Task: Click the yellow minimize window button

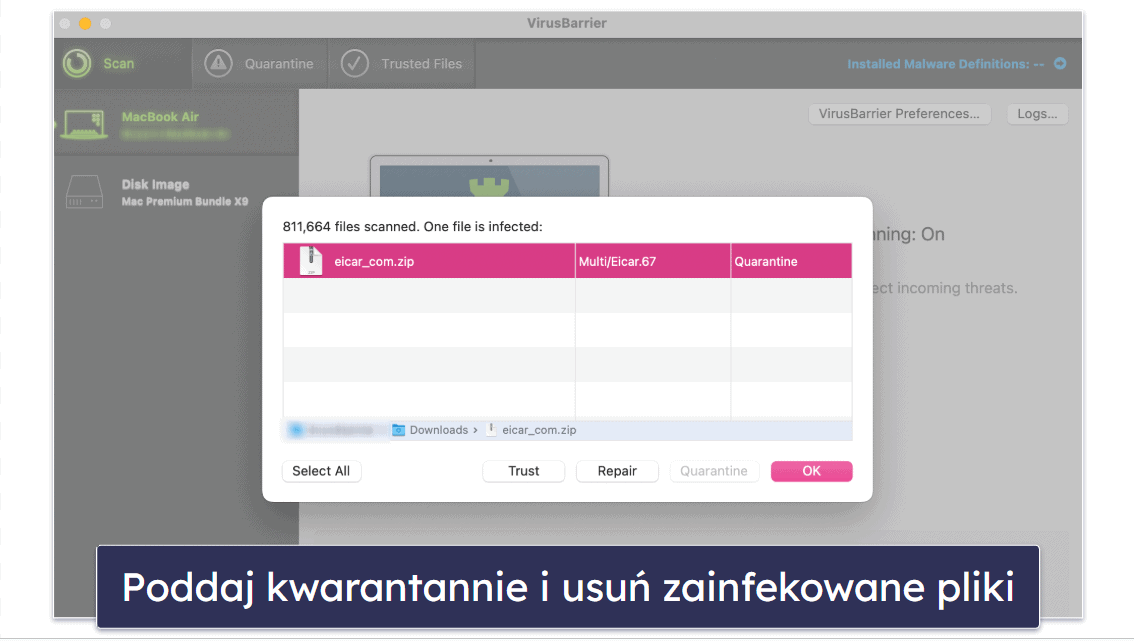Action: [85, 24]
